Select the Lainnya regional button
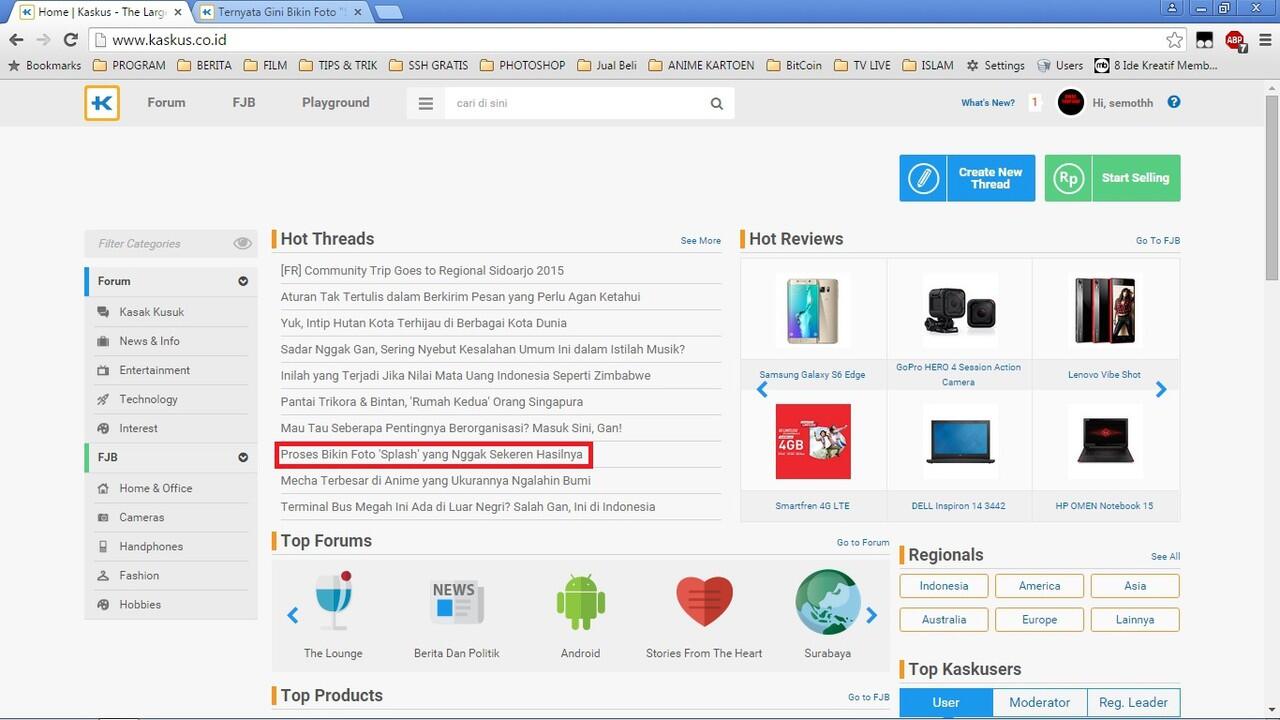1280x720 pixels. [1135, 620]
